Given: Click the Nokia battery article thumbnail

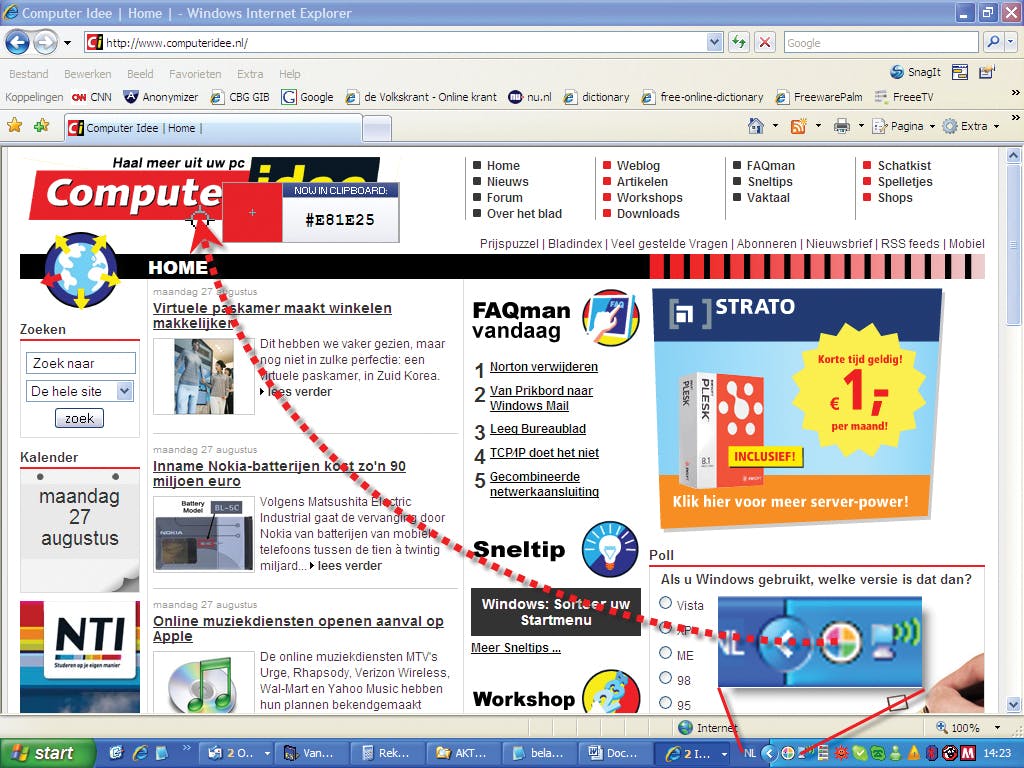Looking at the screenshot, I should [x=204, y=534].
